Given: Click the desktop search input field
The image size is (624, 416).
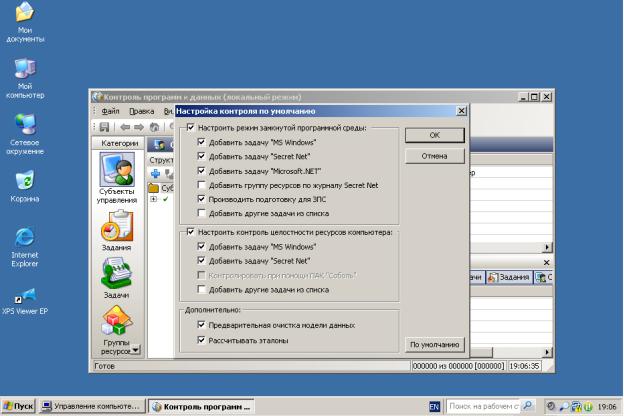Looking at the screenshot, I should tap(483, 406).
